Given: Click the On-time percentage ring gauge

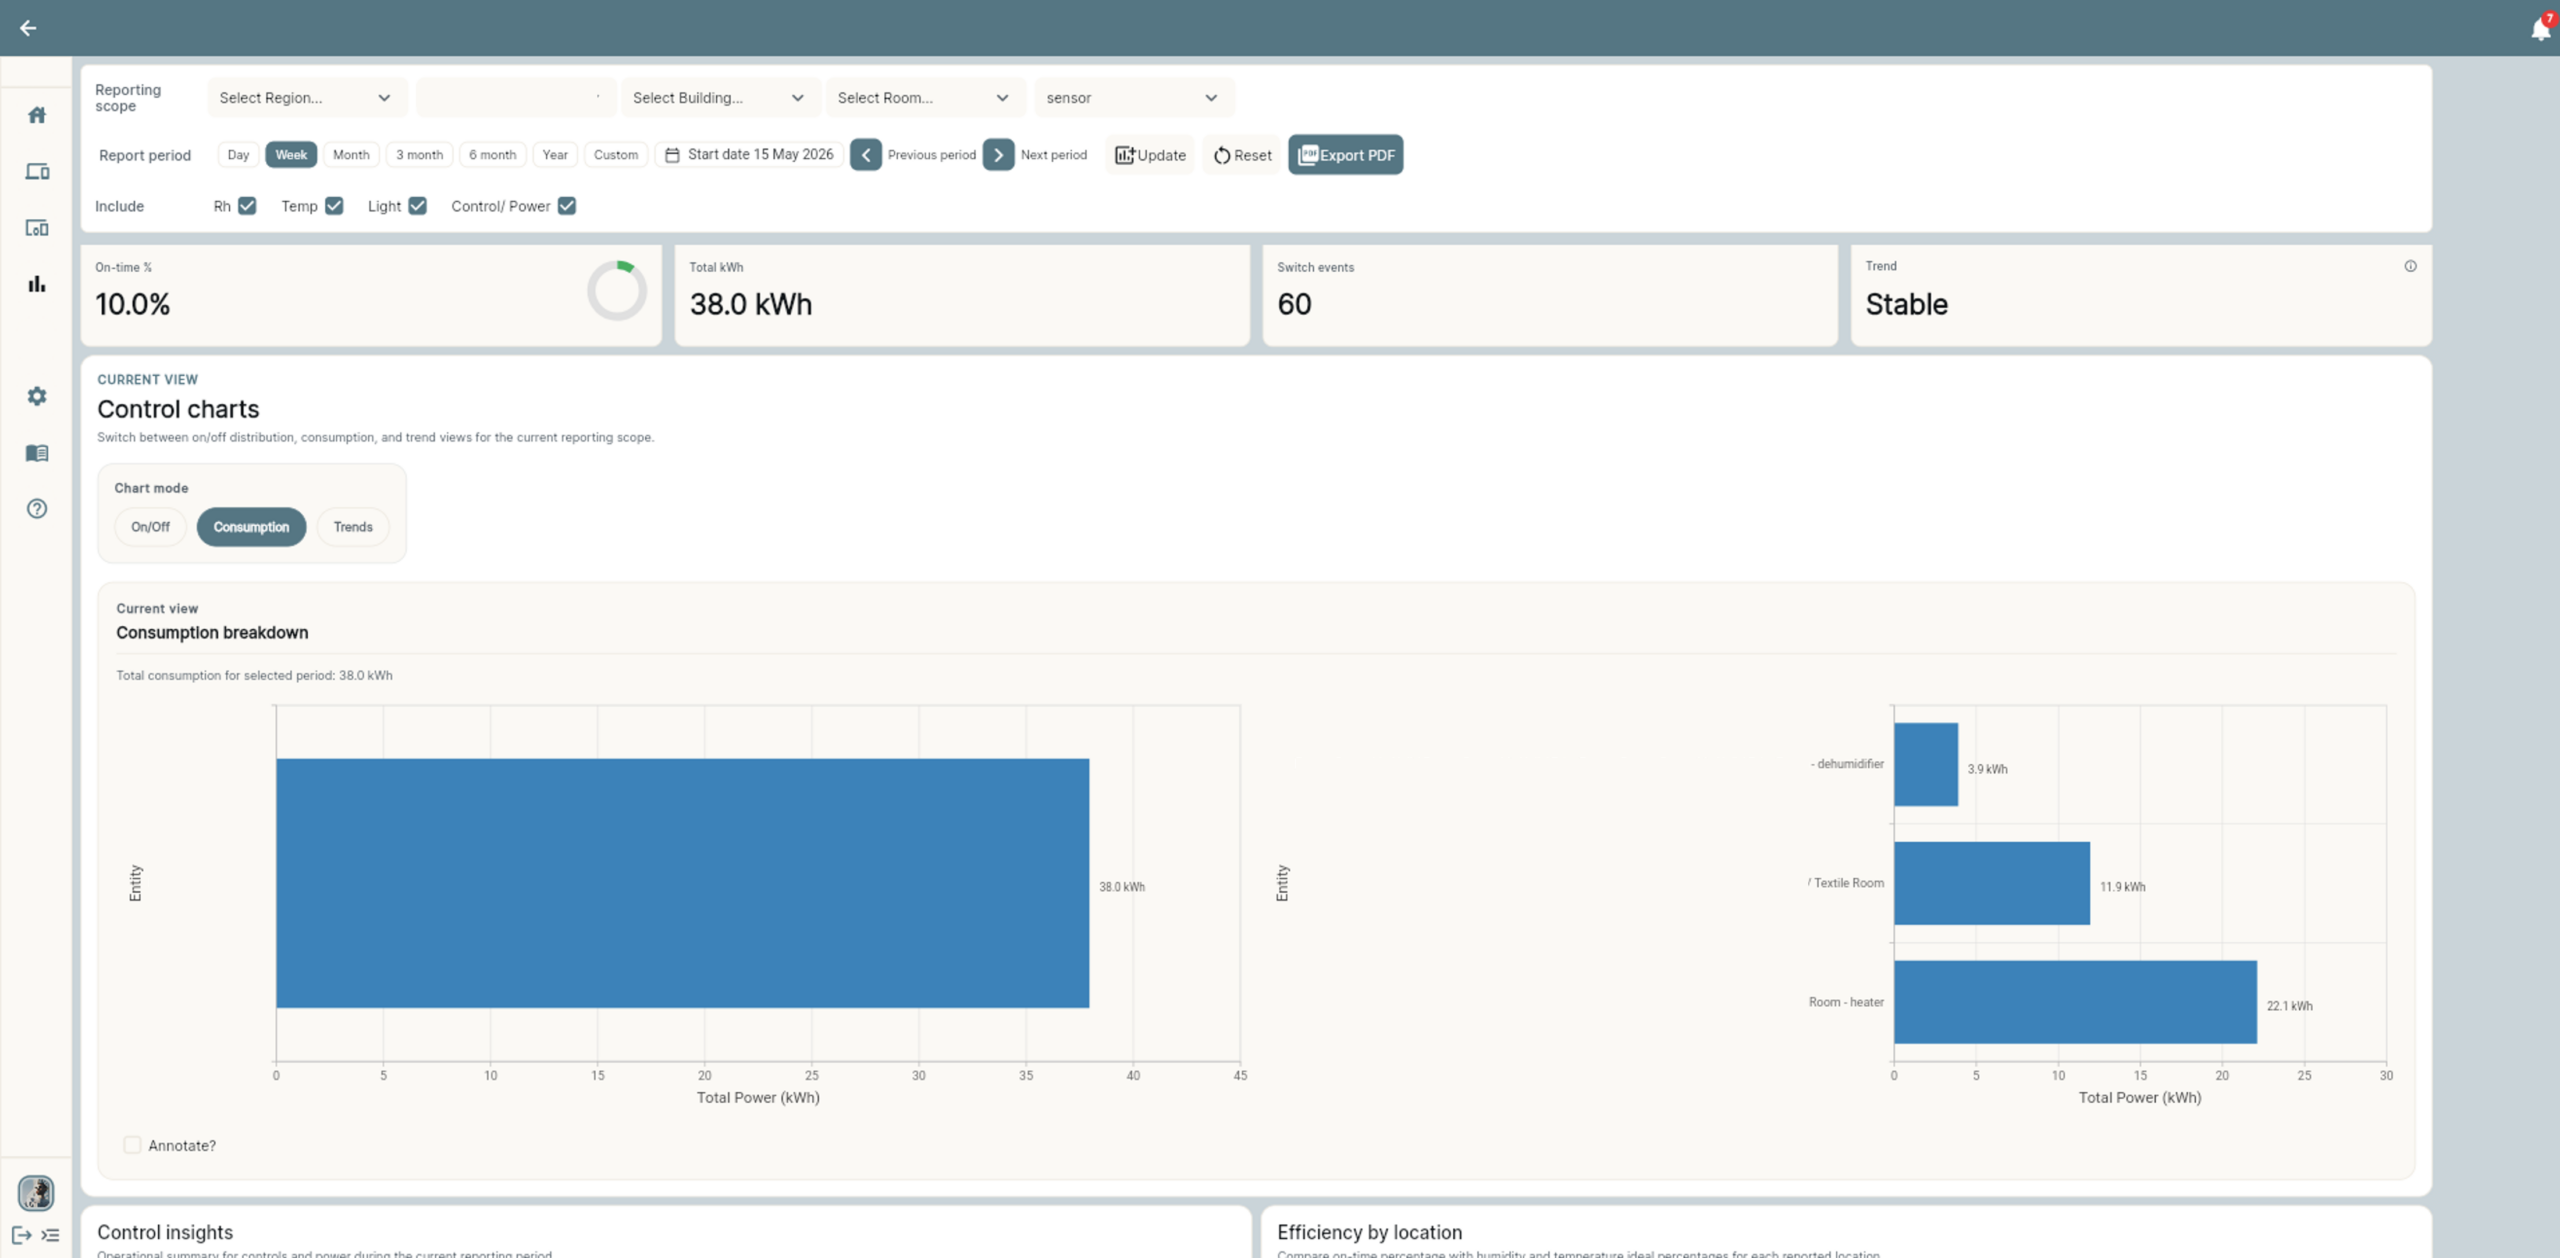Looking at the screenshot, I should tap(616, 291).
